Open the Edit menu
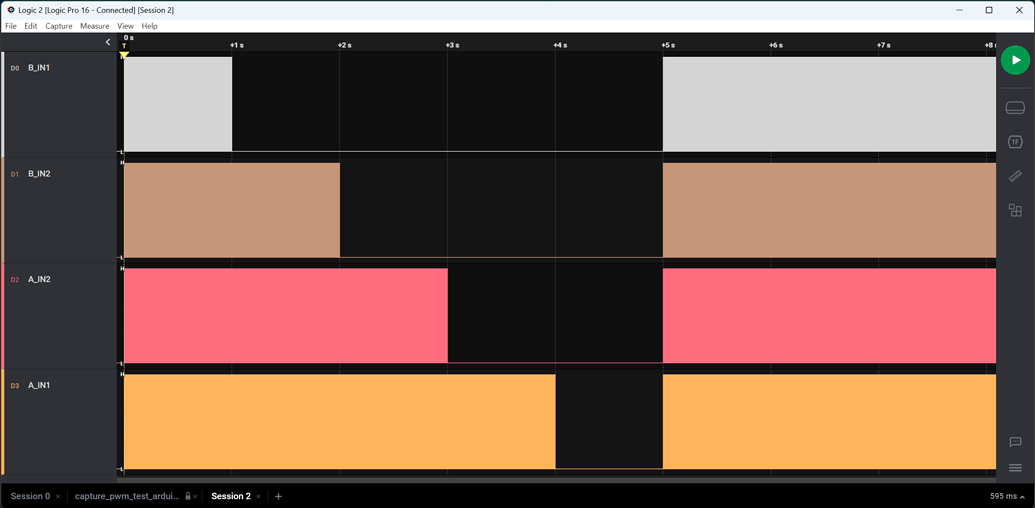Viewport: 1035px width, 508px height. 30,26
